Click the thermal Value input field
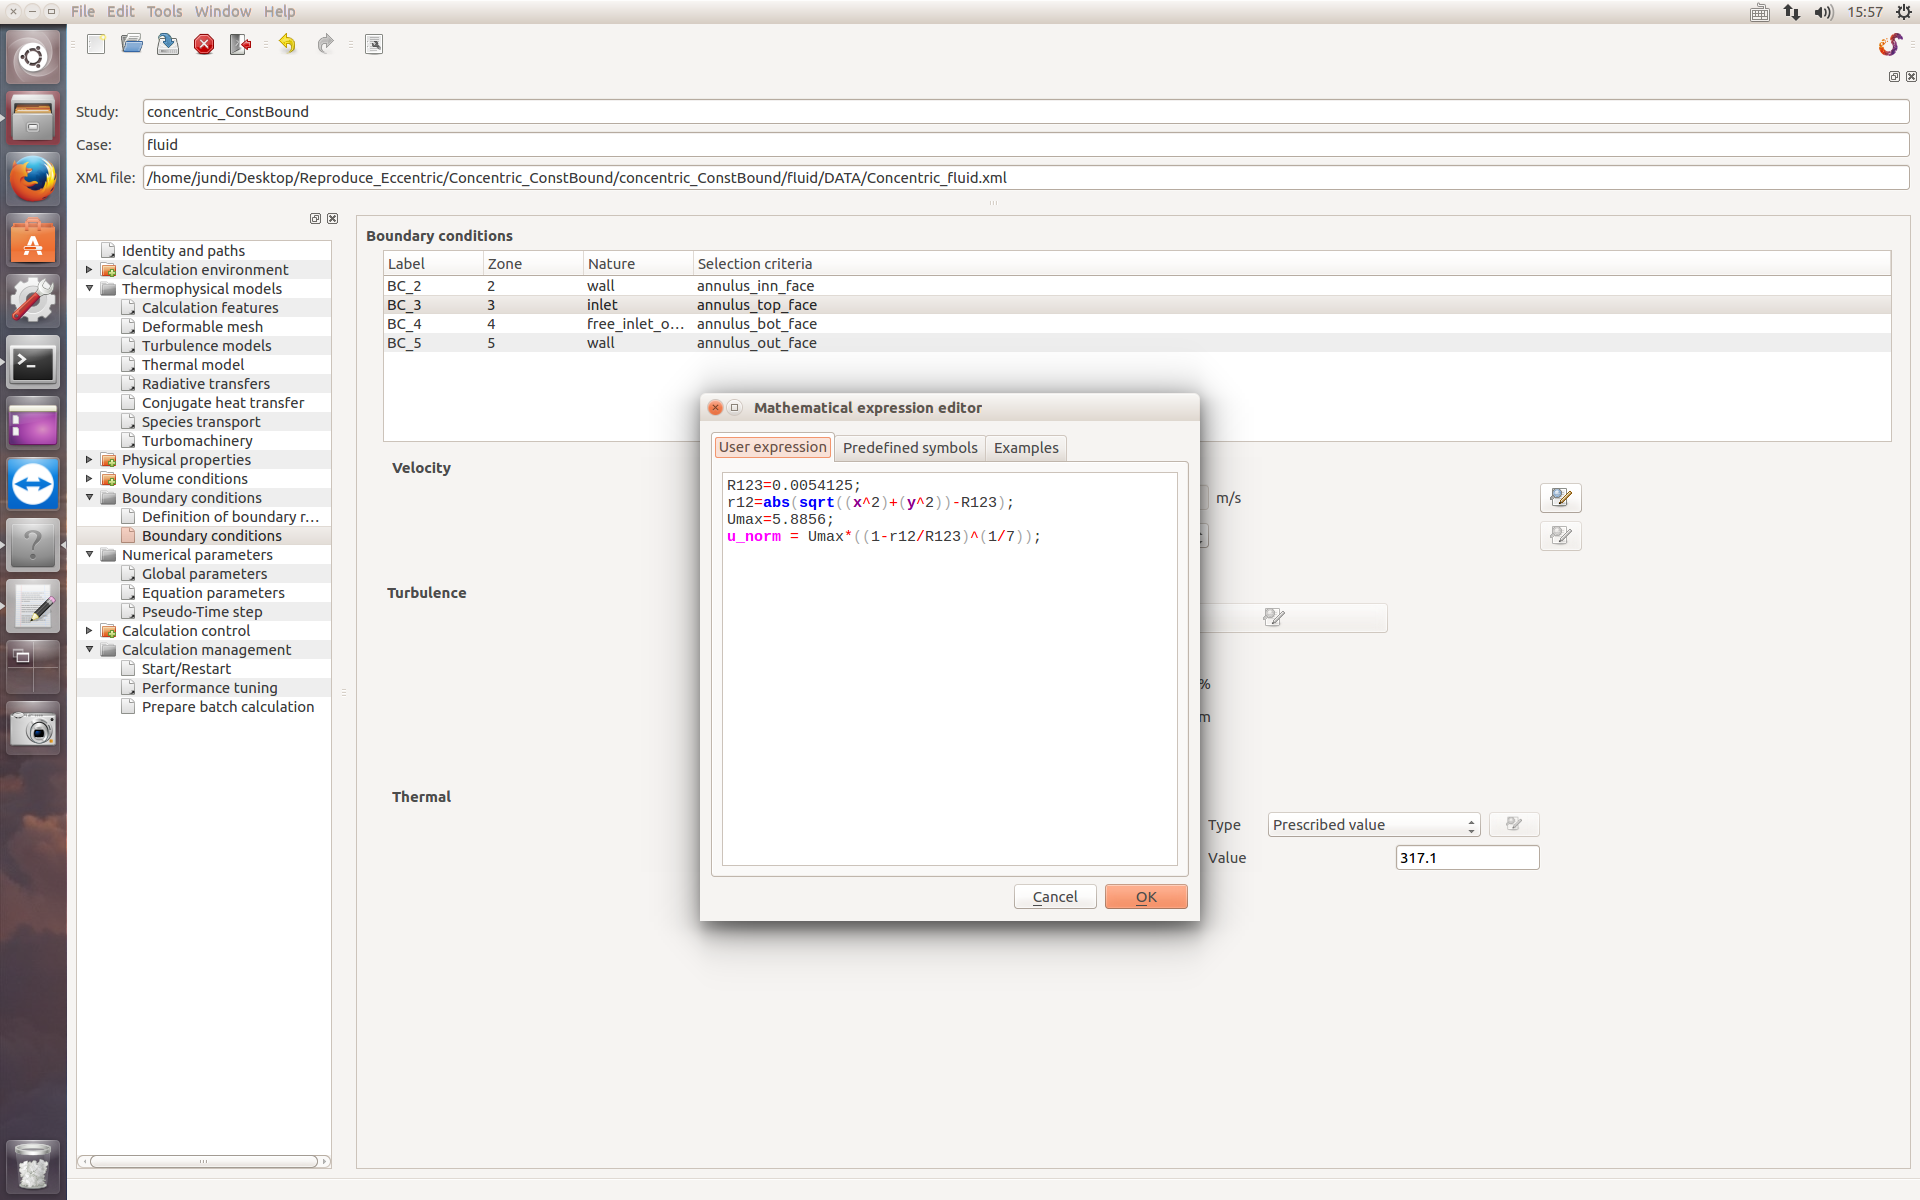The height and width of the screenshot is (1200, 1920). [x=1466, y=858]
